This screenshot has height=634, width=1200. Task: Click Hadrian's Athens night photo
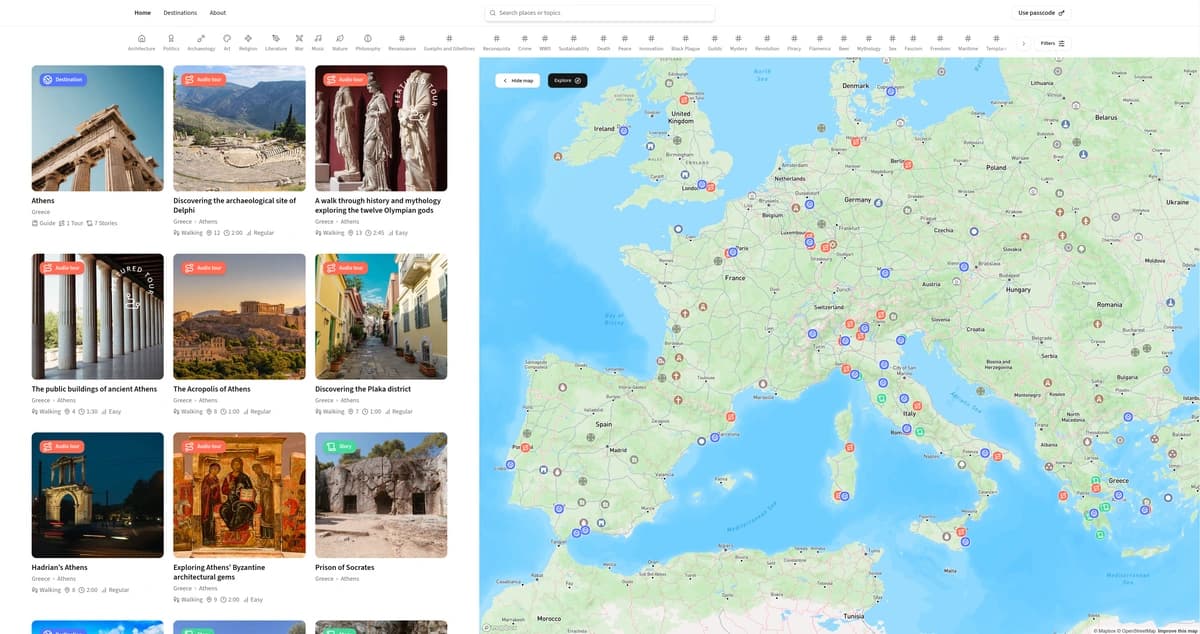click(97, 495)
